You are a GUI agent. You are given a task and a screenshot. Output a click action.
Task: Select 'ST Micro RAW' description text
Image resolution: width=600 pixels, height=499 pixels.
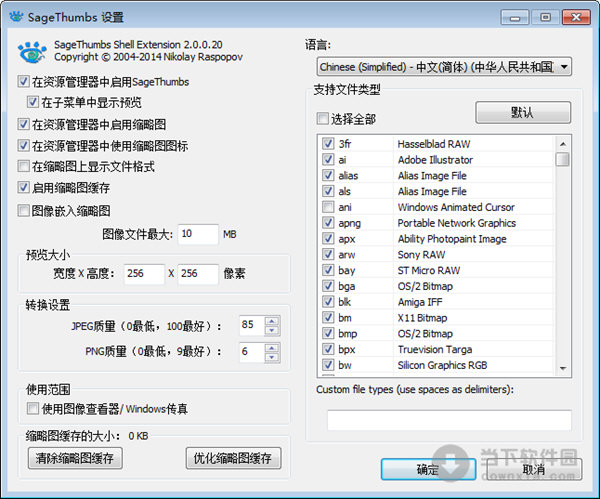[429, 270]
